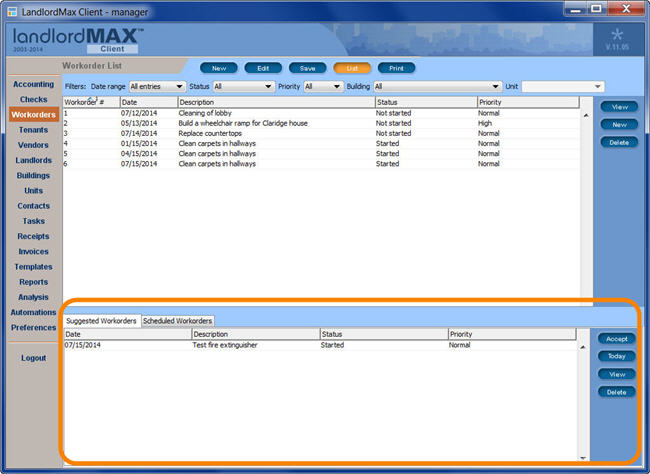Open Analysis section

(x=34, y=297)
